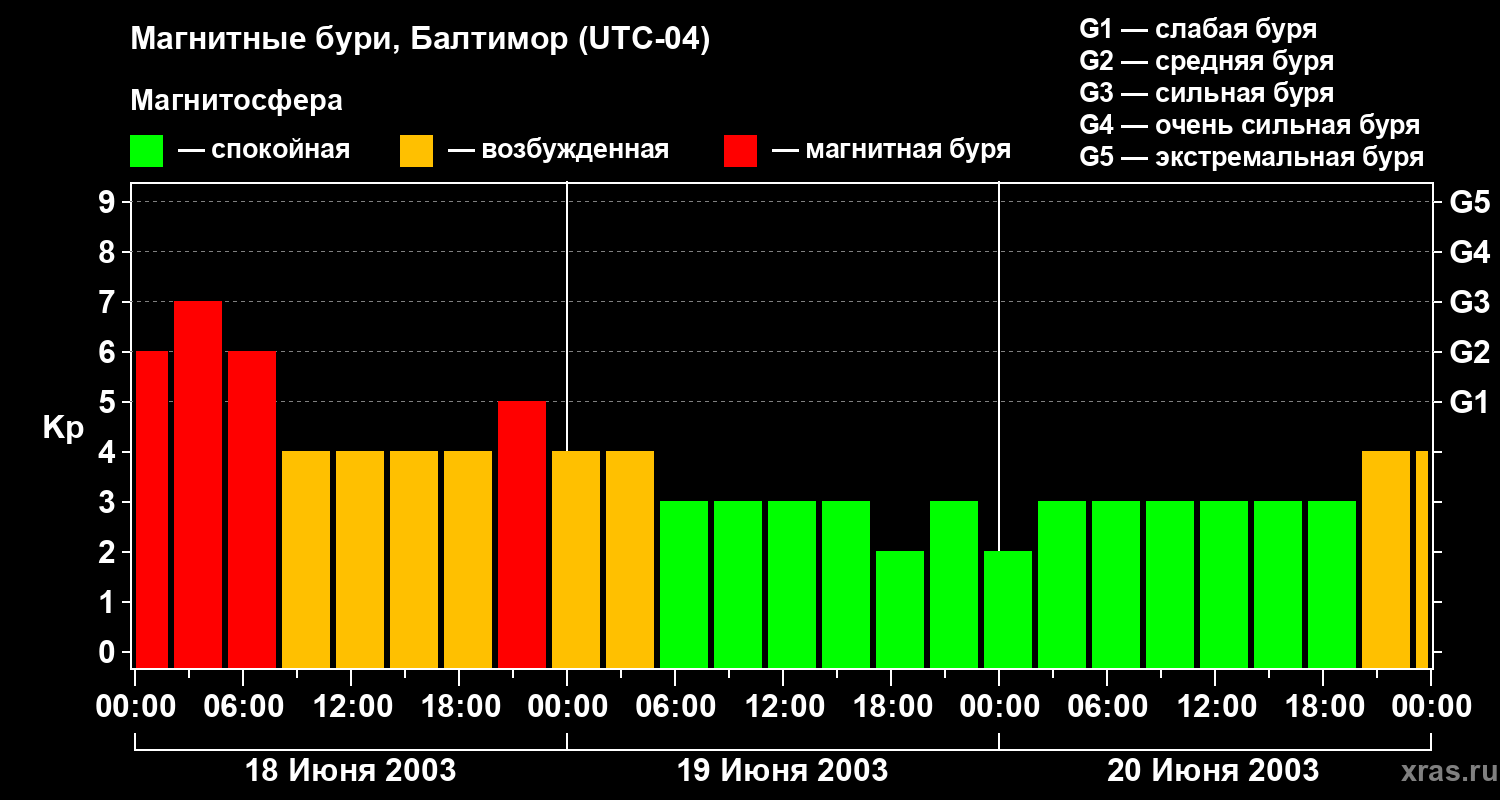Click the "18 Июня 2003" date label
1500x800 pixels.
pos(350,771)
